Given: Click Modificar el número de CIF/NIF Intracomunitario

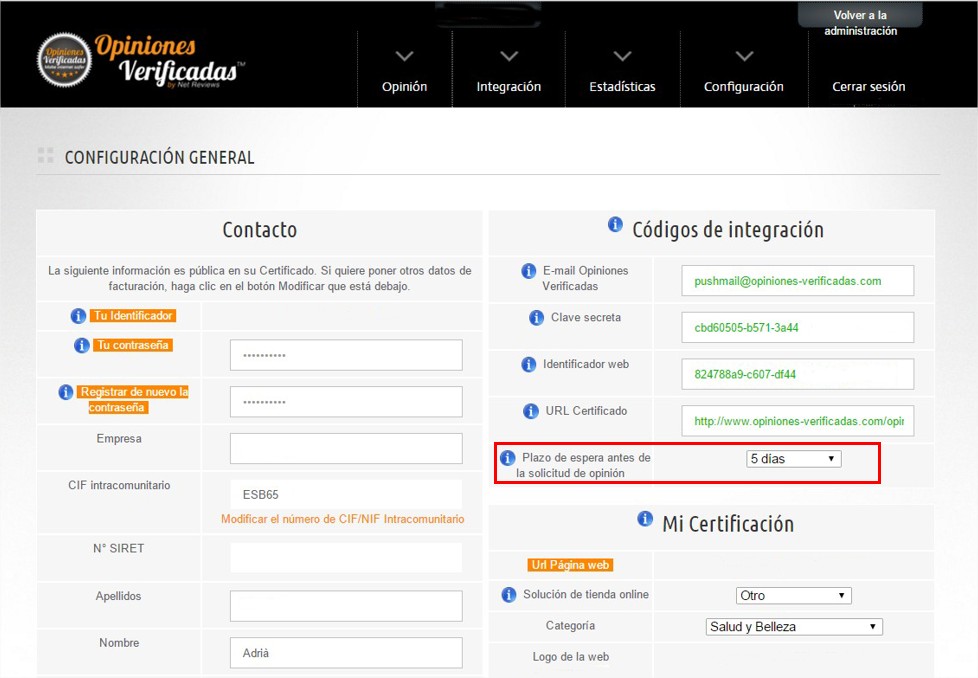Looking at the screenshot, I should [x=342, y=519].
